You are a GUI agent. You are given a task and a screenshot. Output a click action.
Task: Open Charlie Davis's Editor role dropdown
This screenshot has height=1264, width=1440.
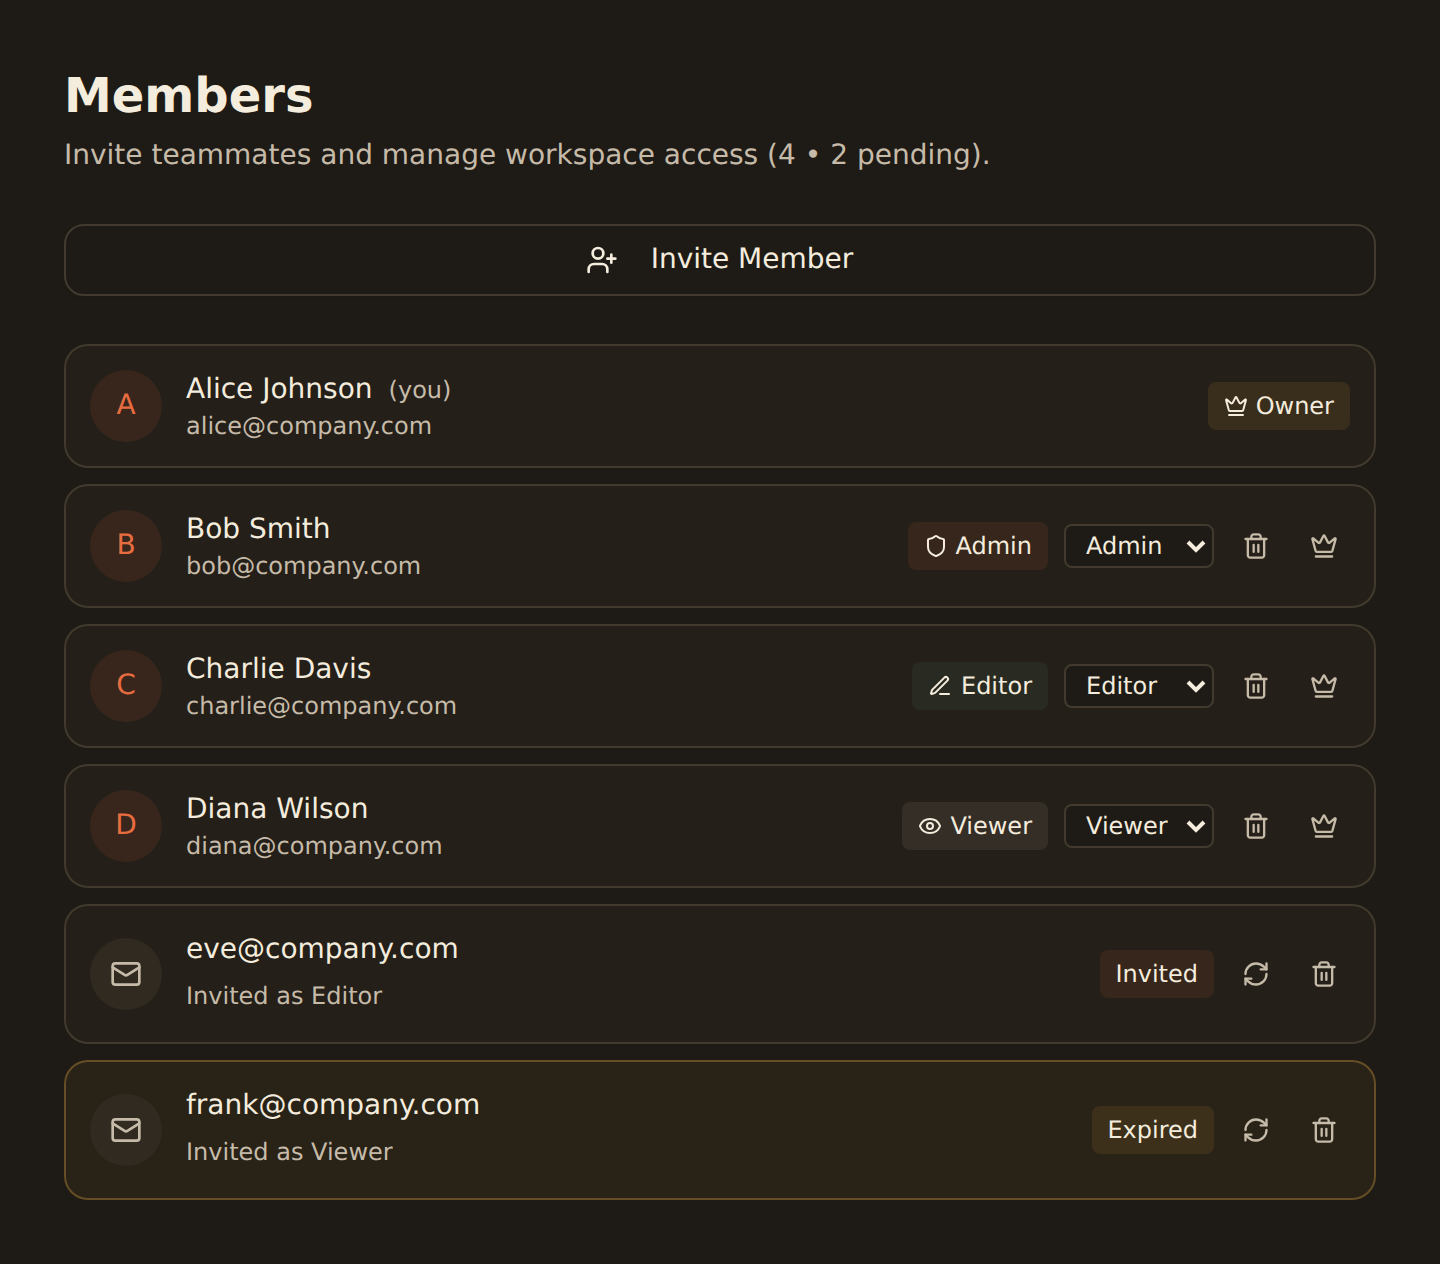[x=1139, y=686]
